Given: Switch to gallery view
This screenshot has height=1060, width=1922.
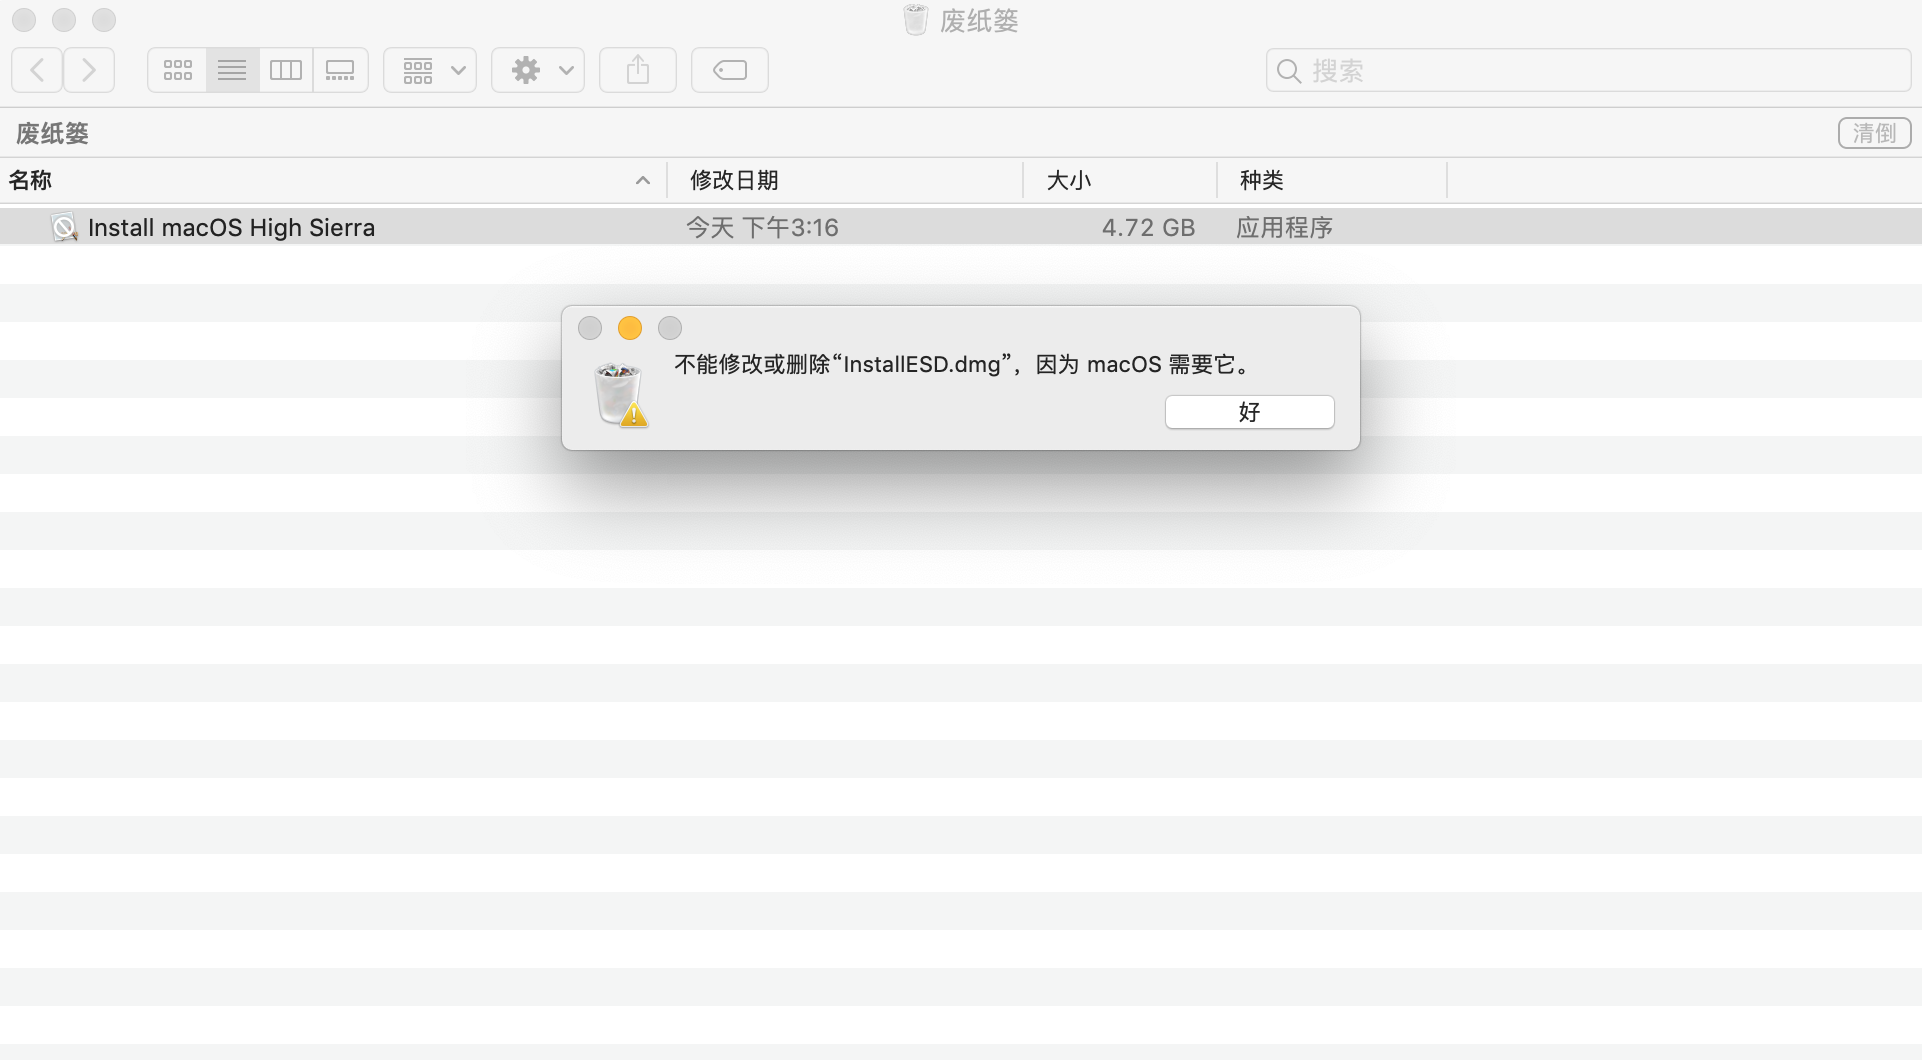Looking at the screenshot, I should click(340, 70).
